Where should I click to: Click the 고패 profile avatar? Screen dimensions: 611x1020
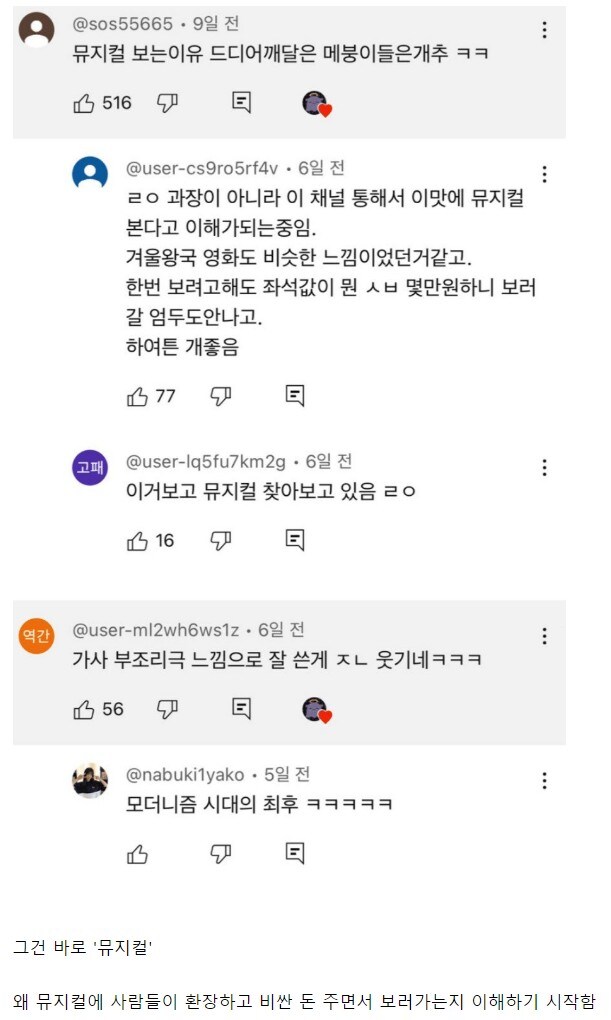(88, 468)
